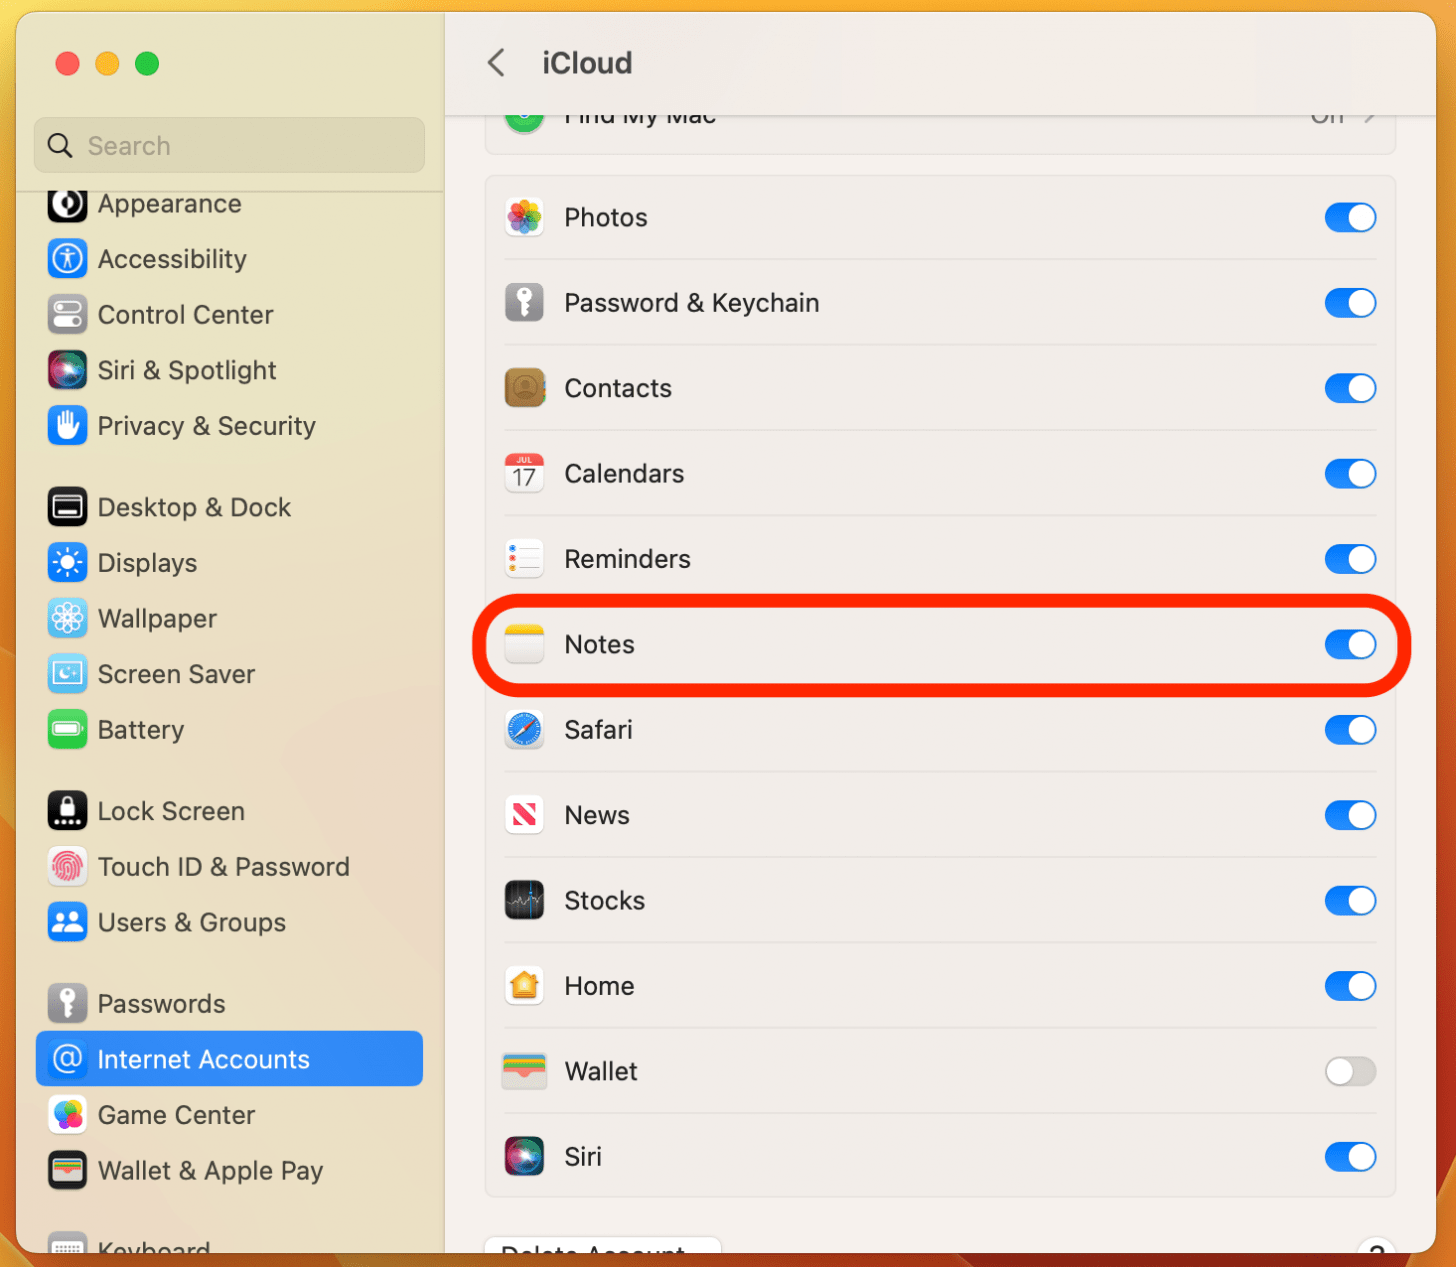Click the Wallet & Apple Pay icon

pos(67,1171)
